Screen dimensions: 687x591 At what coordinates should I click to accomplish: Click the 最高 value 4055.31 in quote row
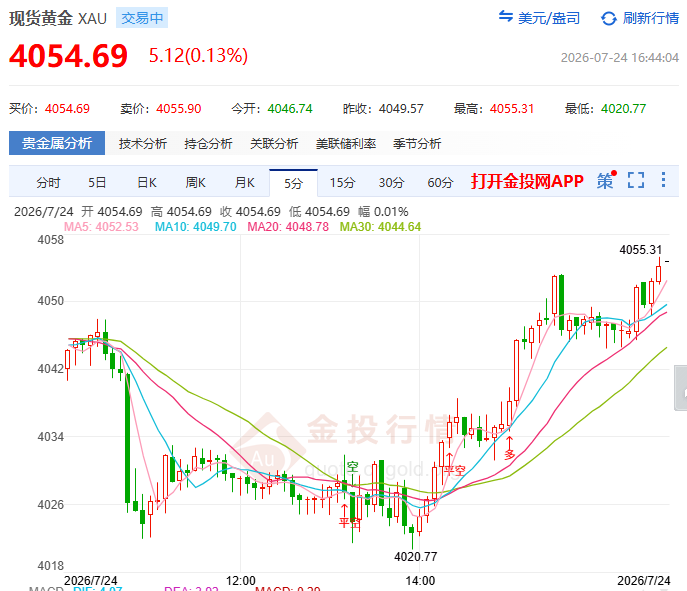[512, 108]
